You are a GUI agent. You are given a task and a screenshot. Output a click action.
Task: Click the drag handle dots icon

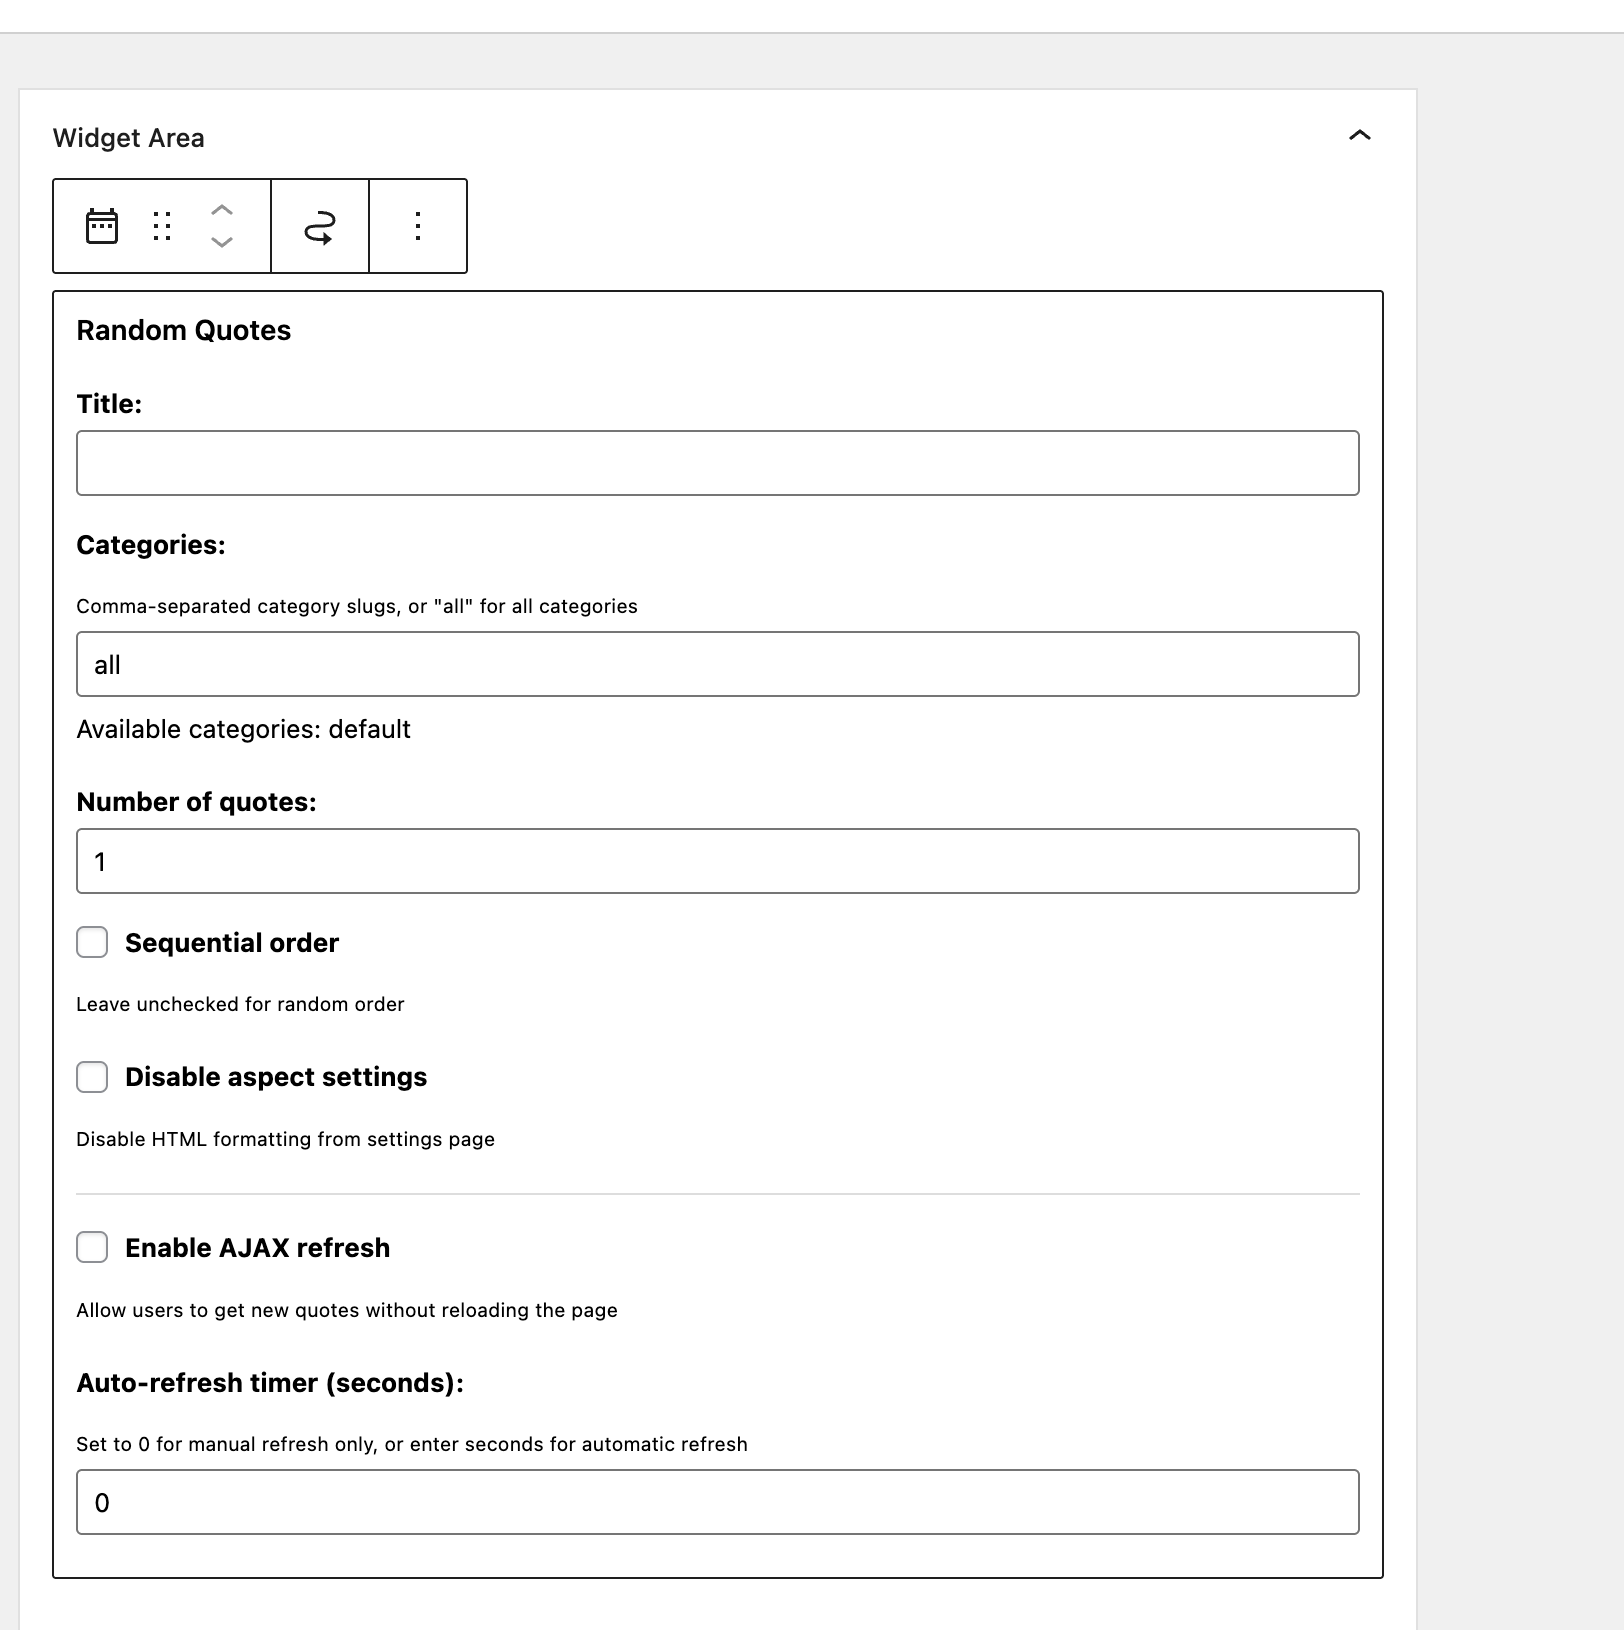pos(162,226)
